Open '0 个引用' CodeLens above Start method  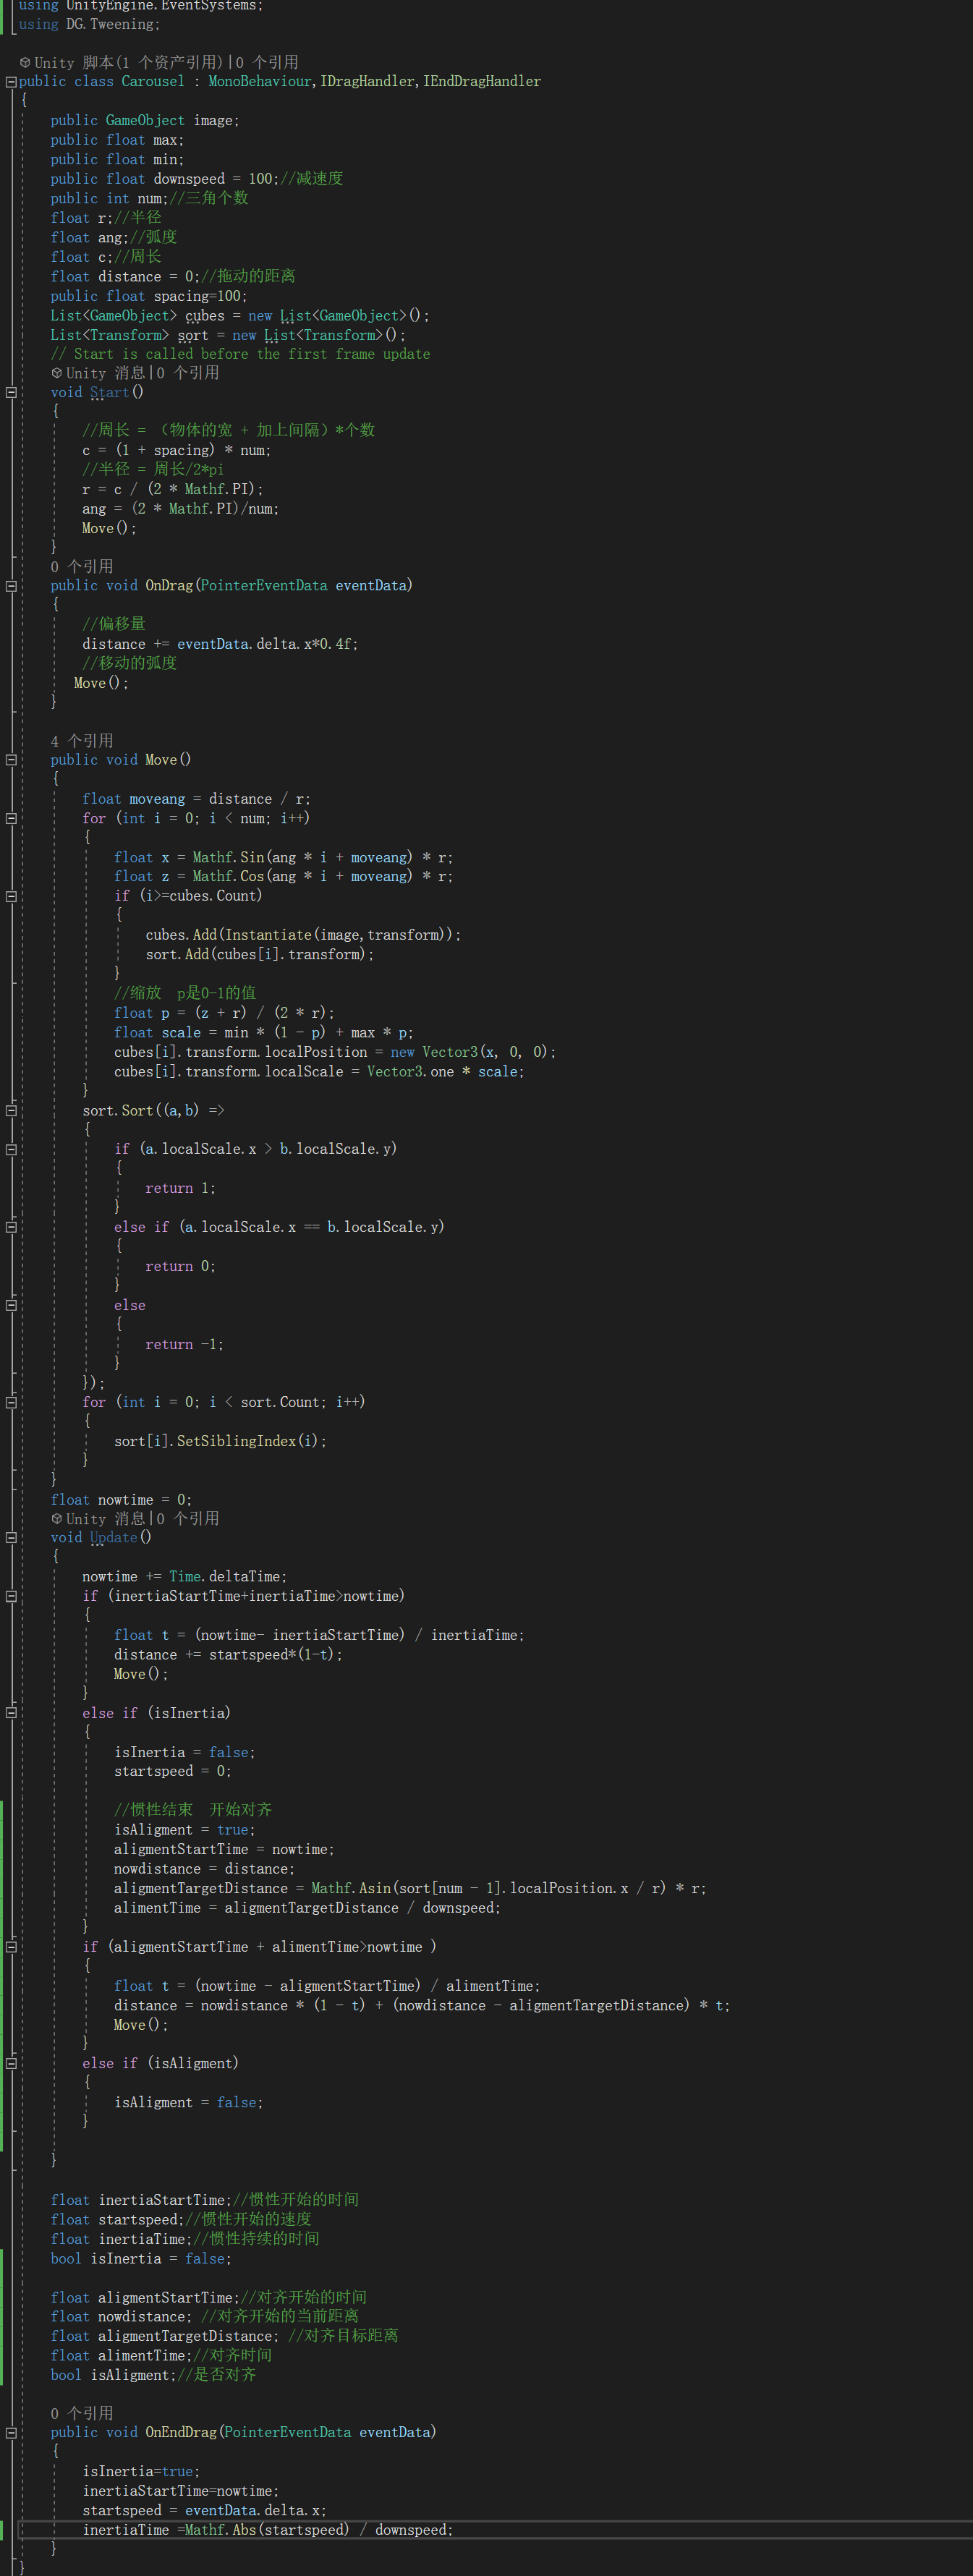188,373
